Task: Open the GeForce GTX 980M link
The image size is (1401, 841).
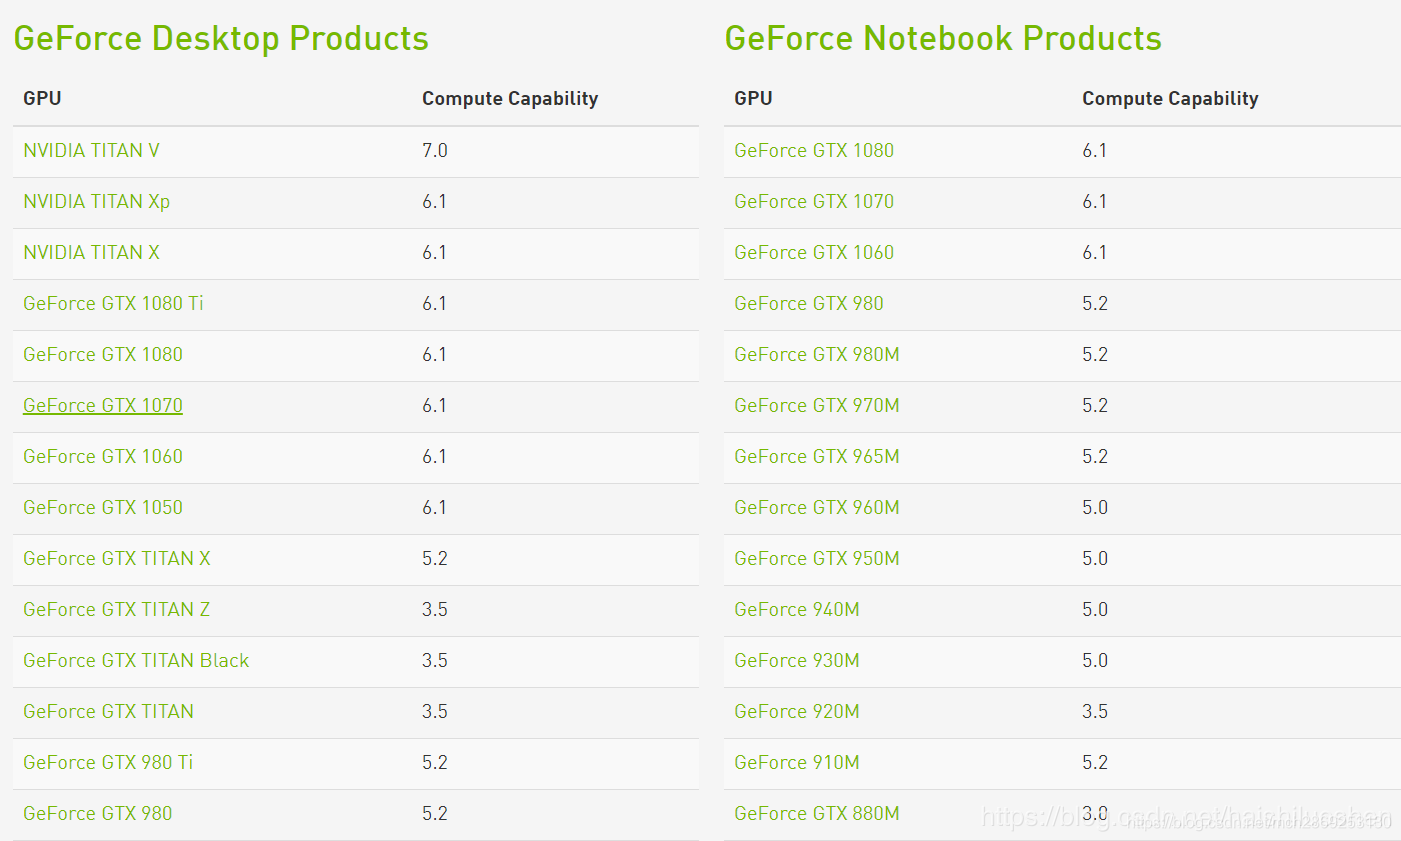Action: click(x=817, y=355)
